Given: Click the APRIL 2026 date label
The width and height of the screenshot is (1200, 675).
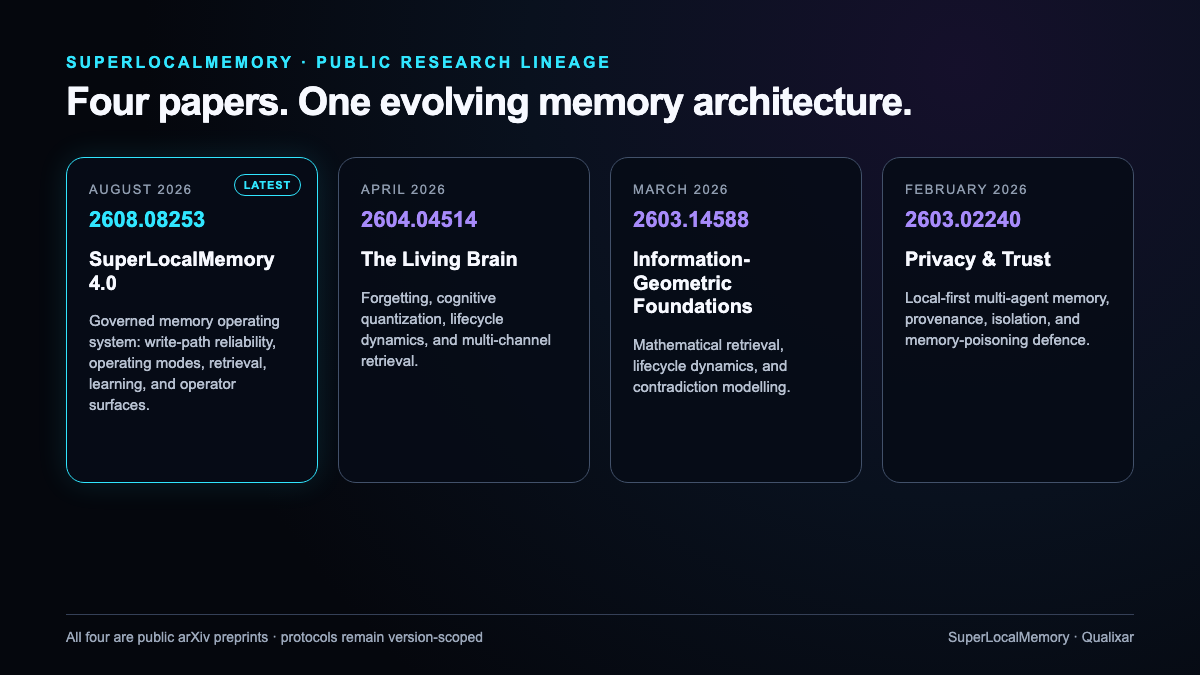Looking at the screenshot, I should click(403, 189).
